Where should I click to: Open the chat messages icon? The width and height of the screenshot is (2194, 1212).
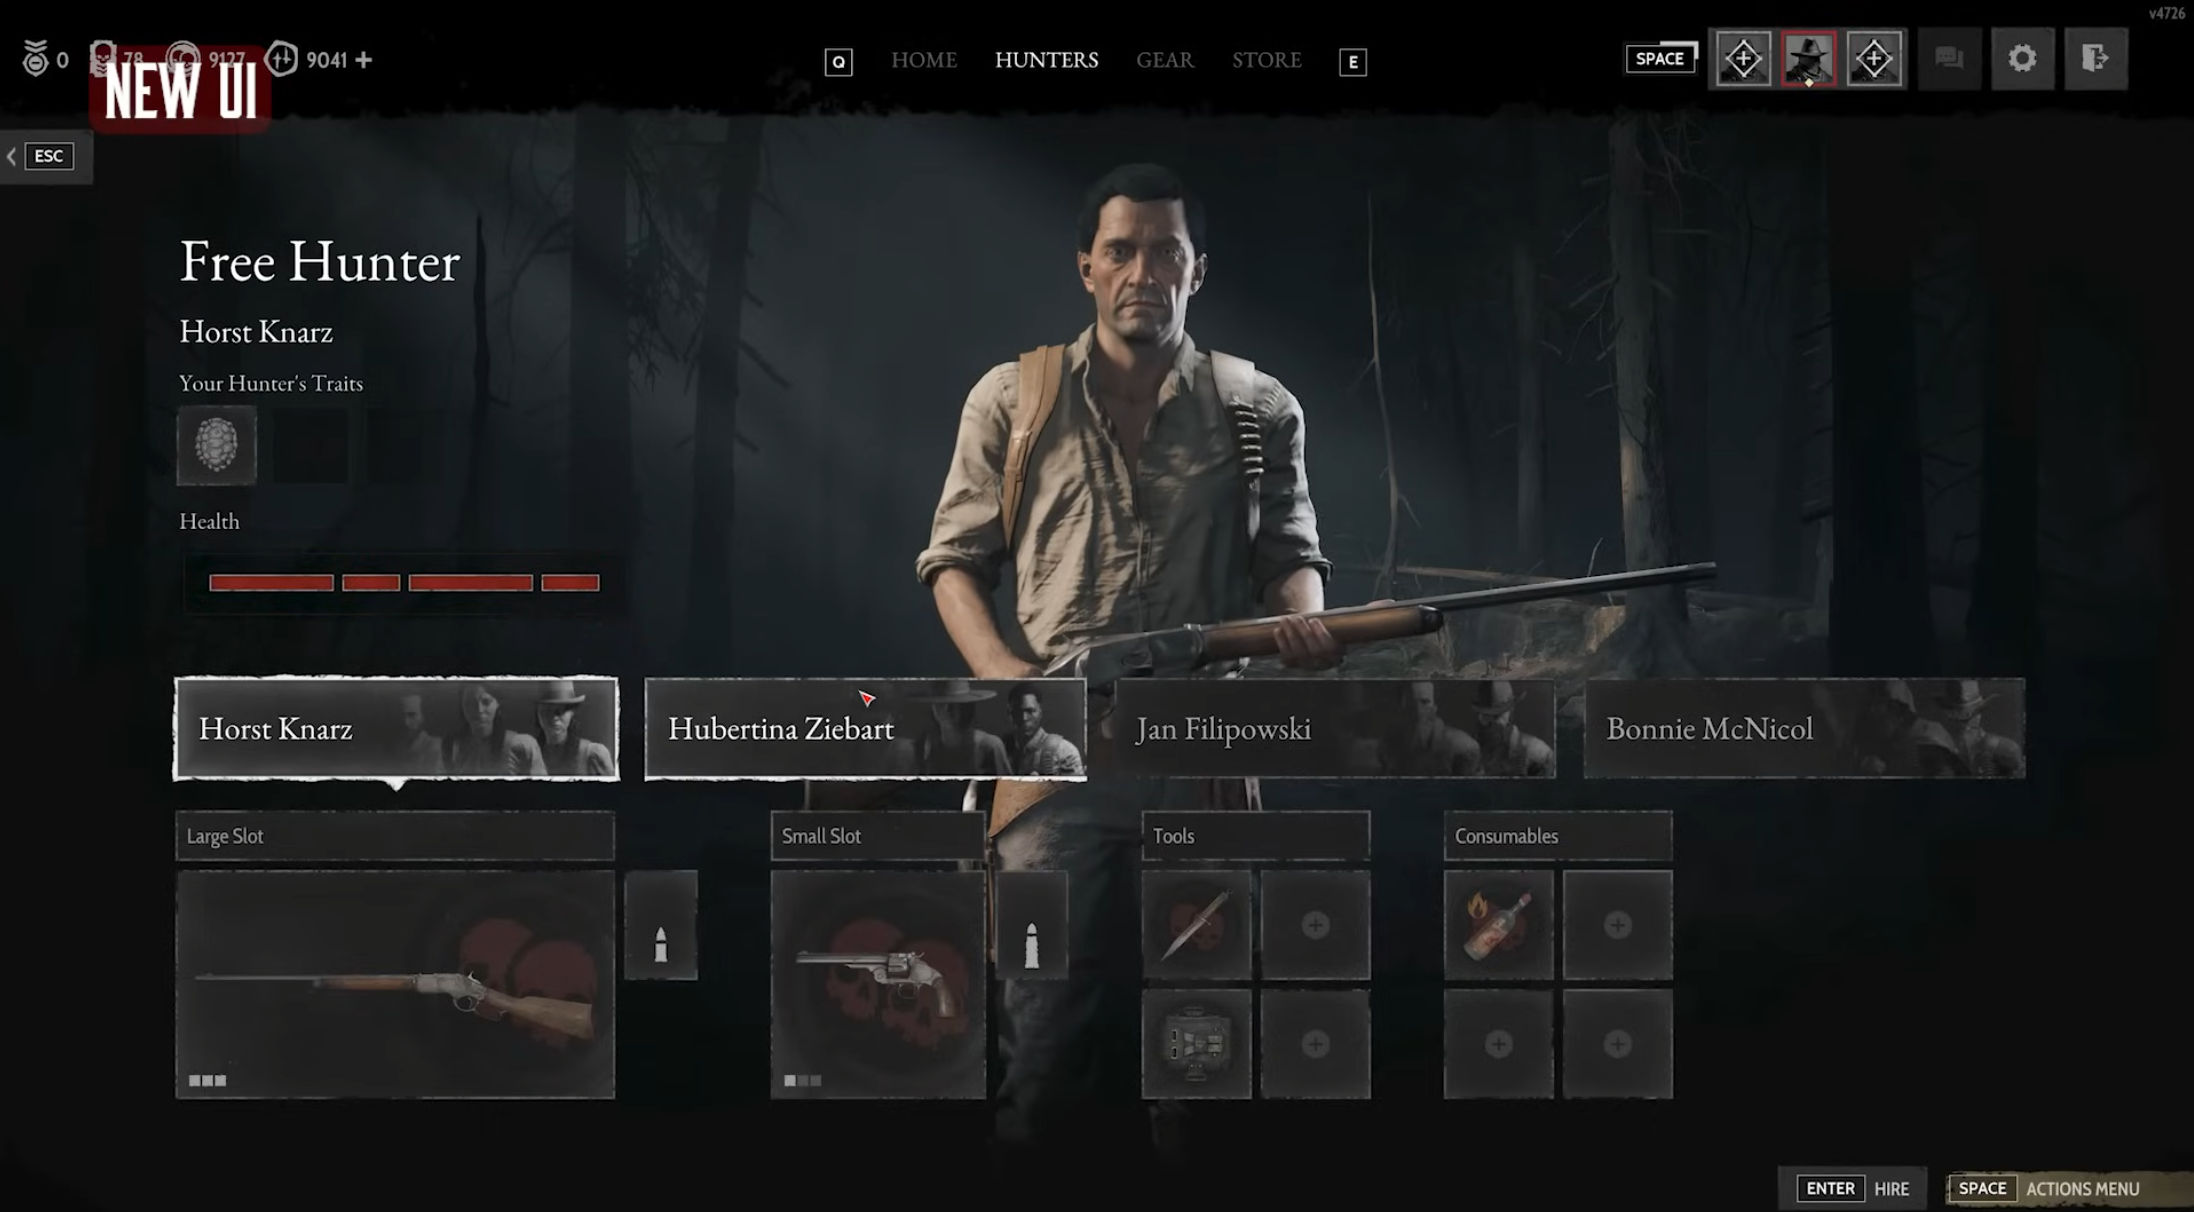point(1949,59)
